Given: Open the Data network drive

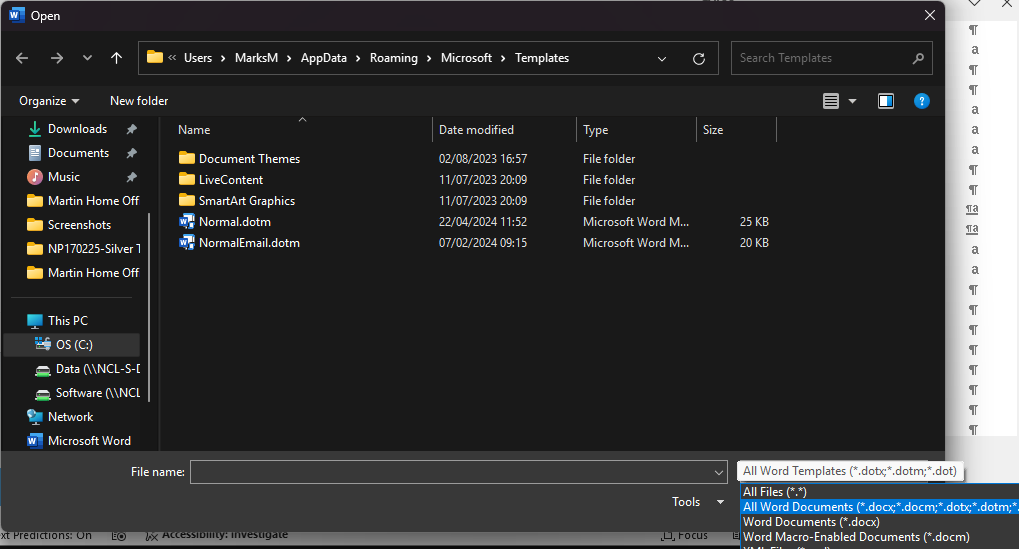Looking at the screenshot, I should 97,368.
